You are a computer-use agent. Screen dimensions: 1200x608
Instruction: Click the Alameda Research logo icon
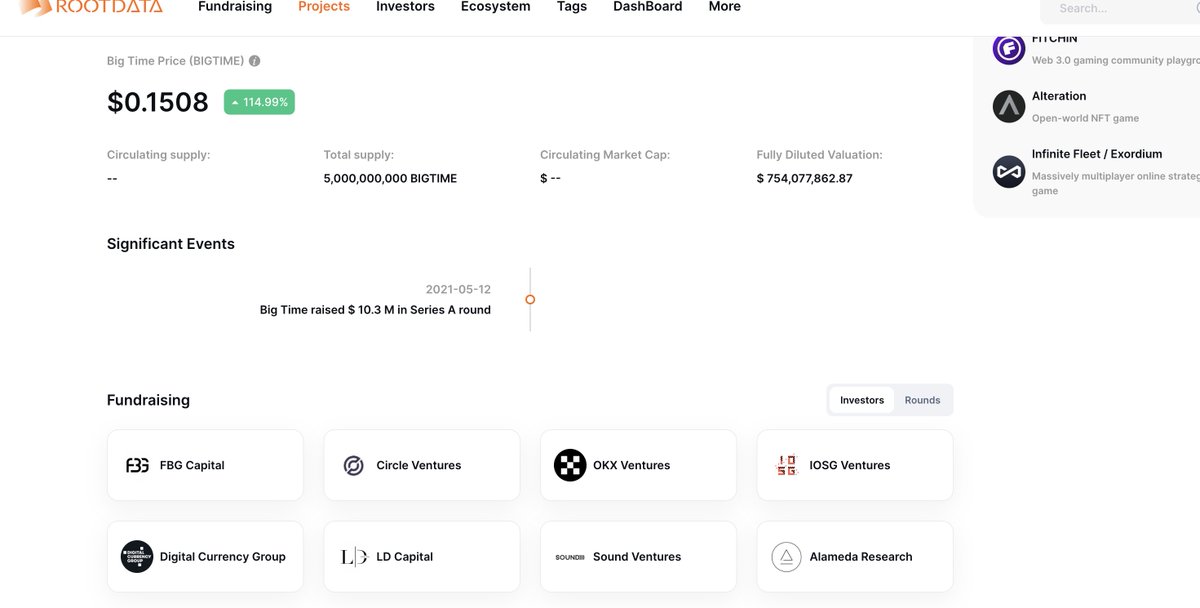pyautogui.click(x=786, y=557)
